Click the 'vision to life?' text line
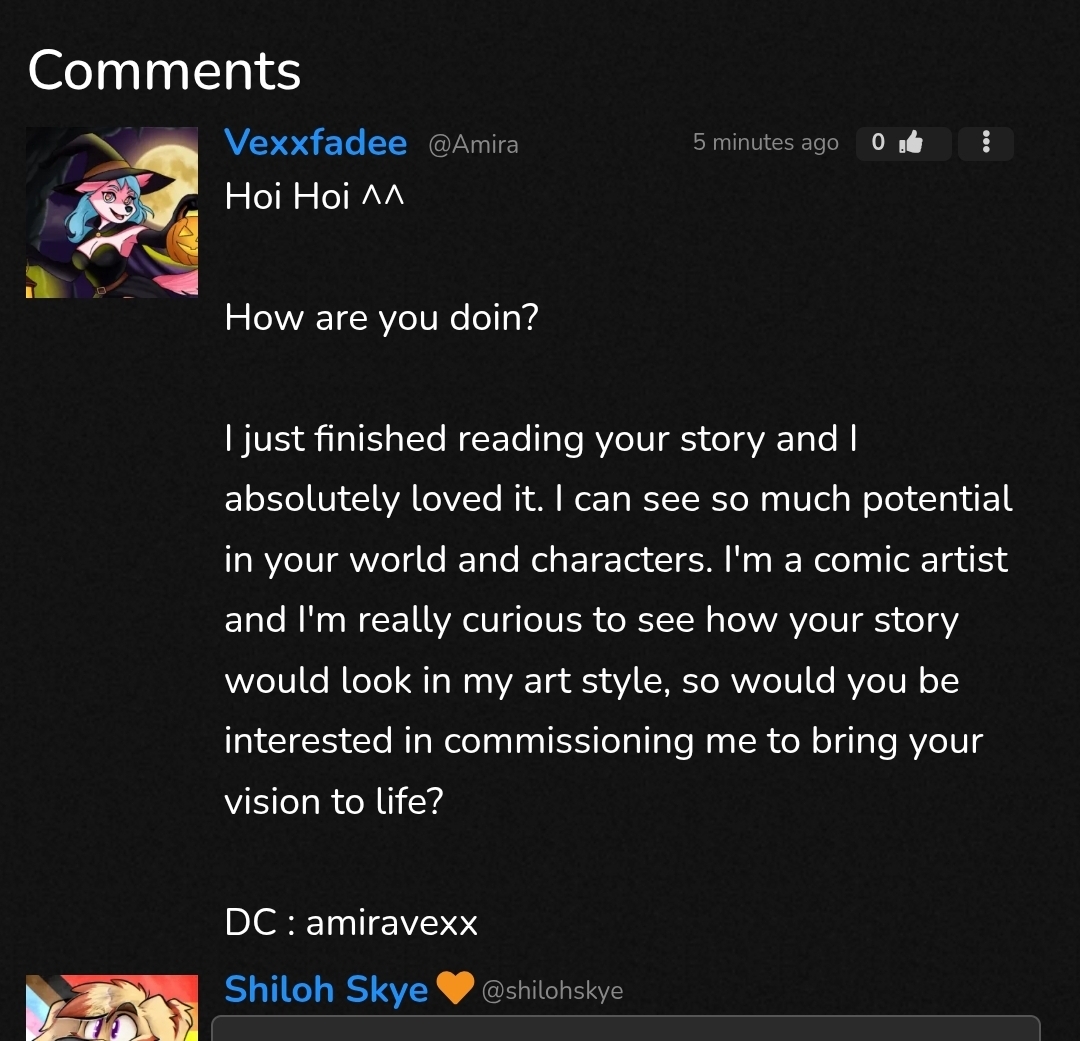 point(333,801)
